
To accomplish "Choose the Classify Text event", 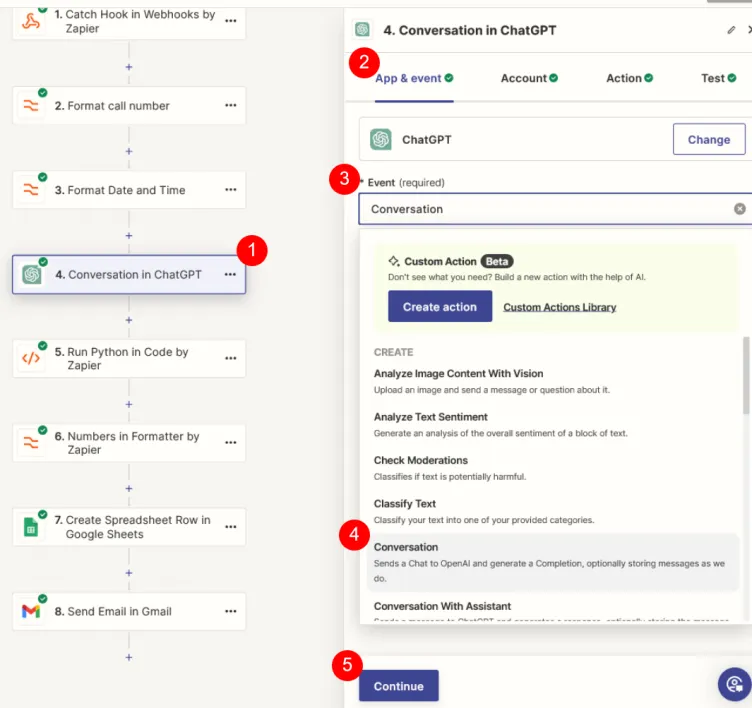I will [x=552, y=512].
